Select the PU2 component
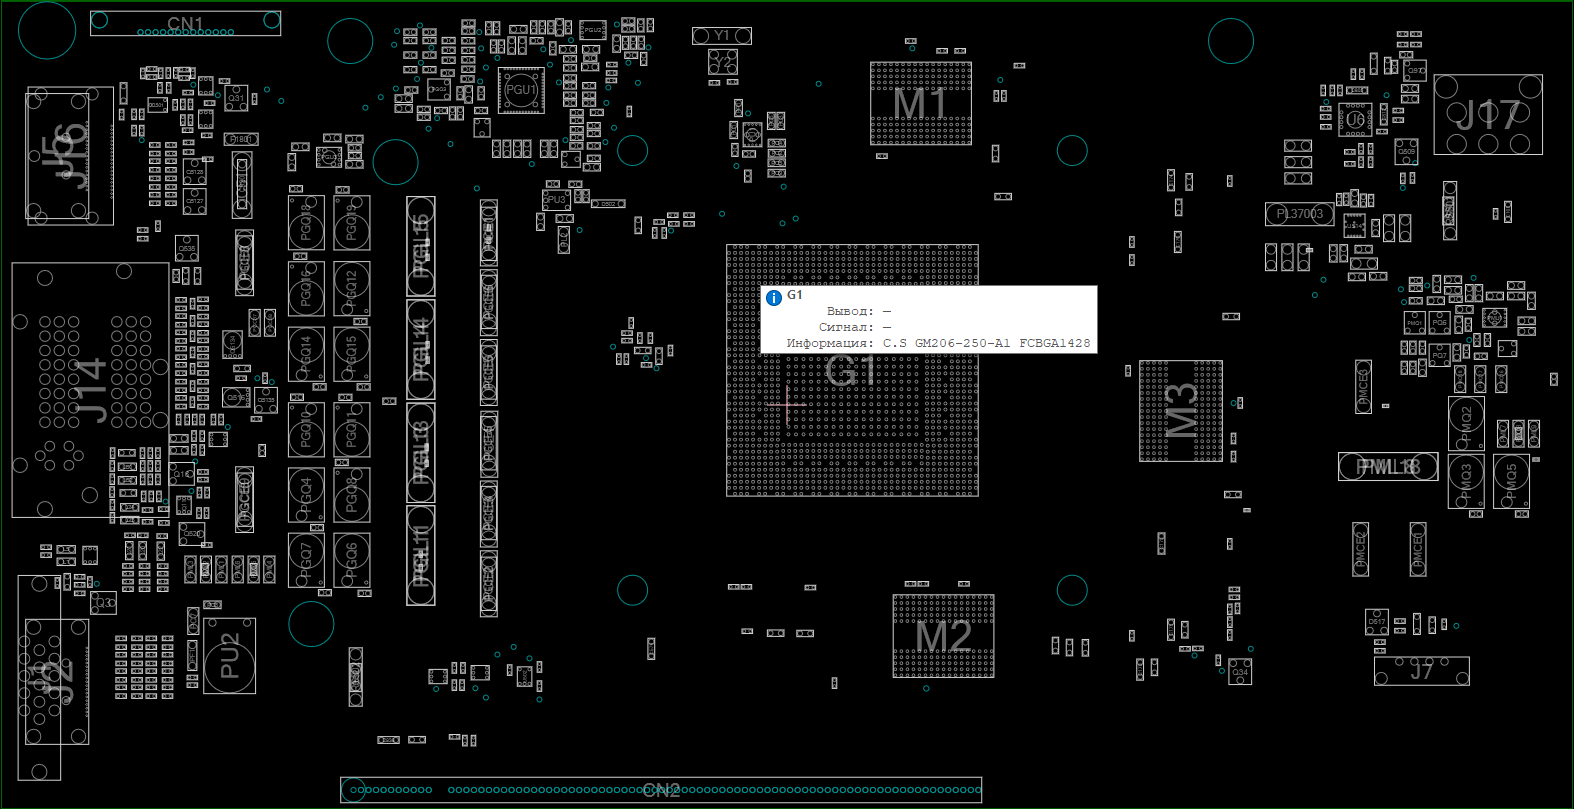The width and height of the screenshot is (1574, 809). point(230,656)
